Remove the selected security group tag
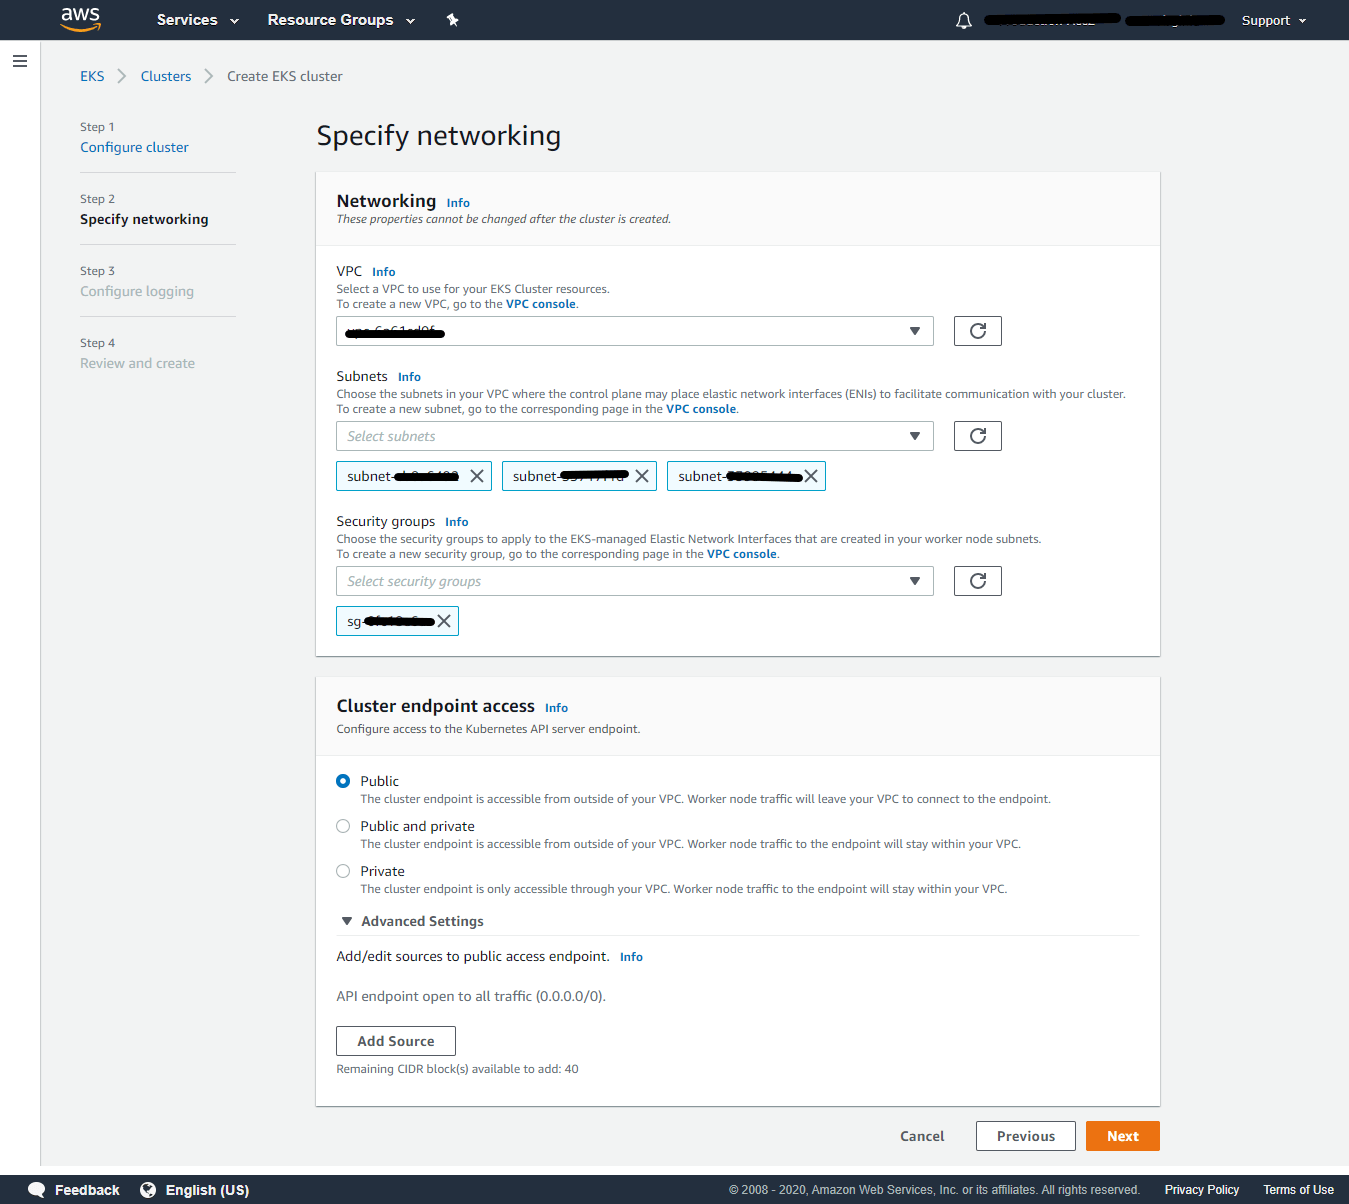Screen dimensions: 1349x1204 tap(444, 621)
